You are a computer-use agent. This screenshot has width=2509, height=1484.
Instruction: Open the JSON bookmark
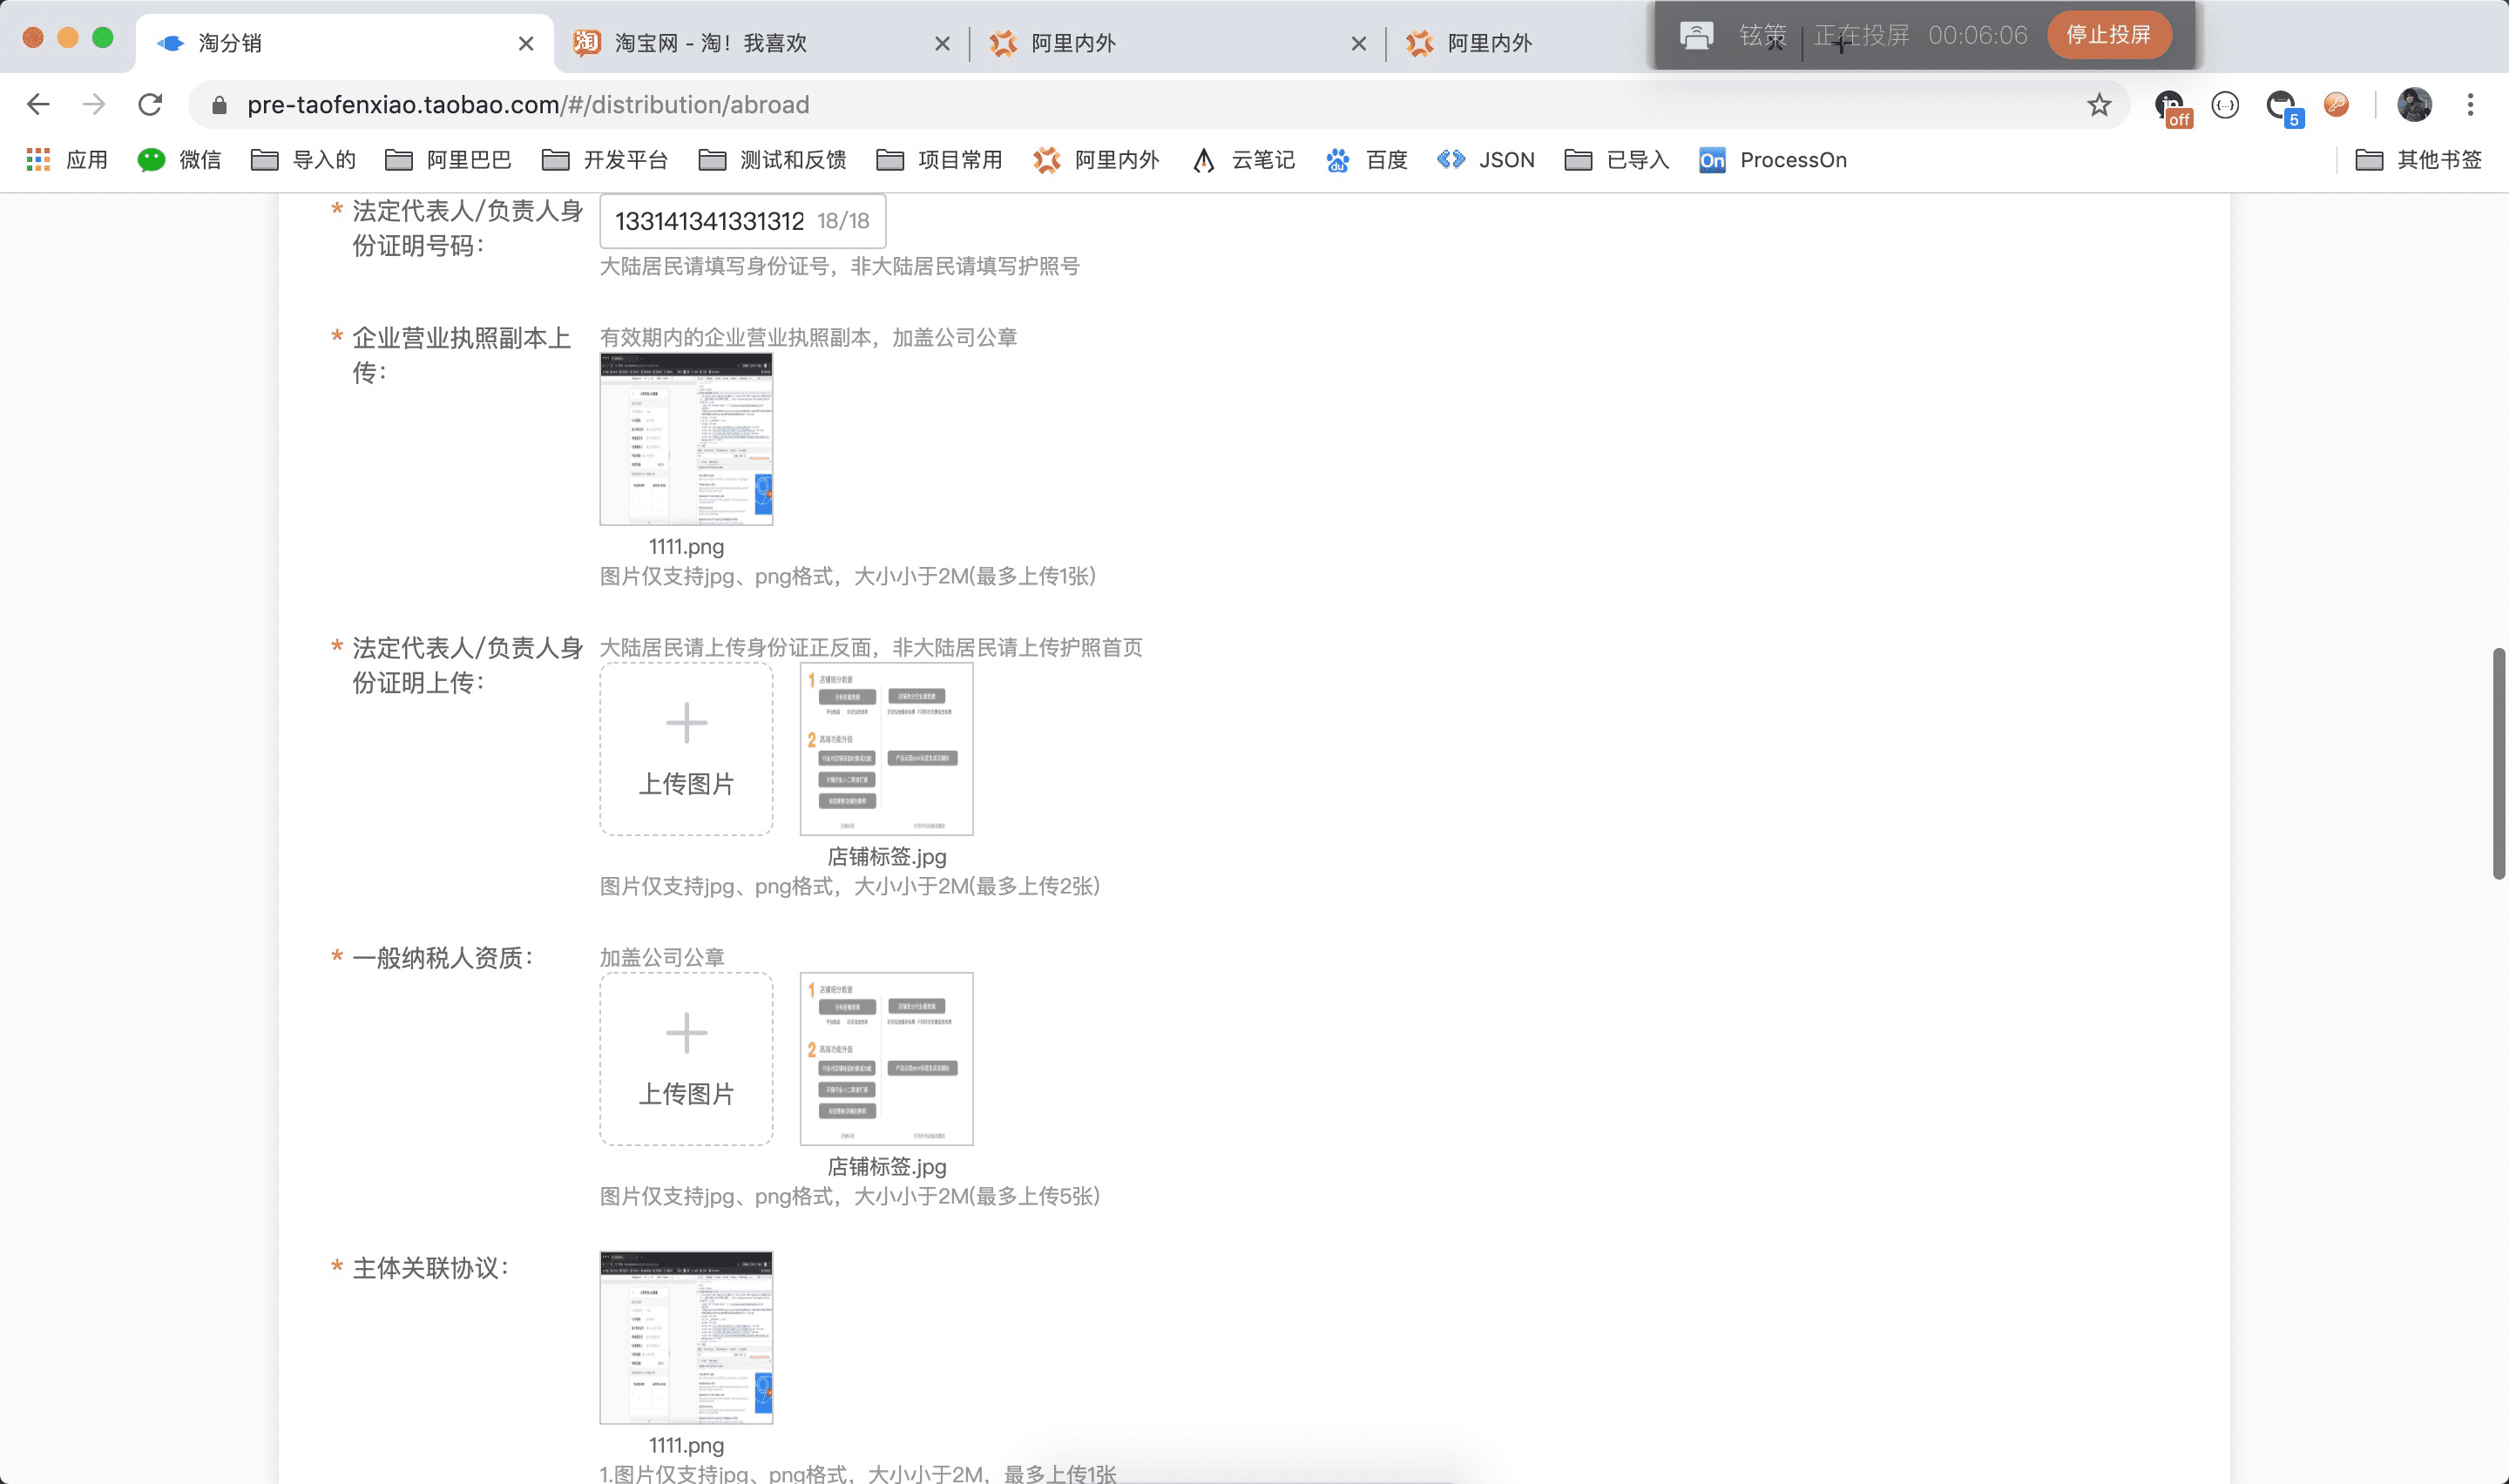pyautogui.click(x=1485, y=160)
